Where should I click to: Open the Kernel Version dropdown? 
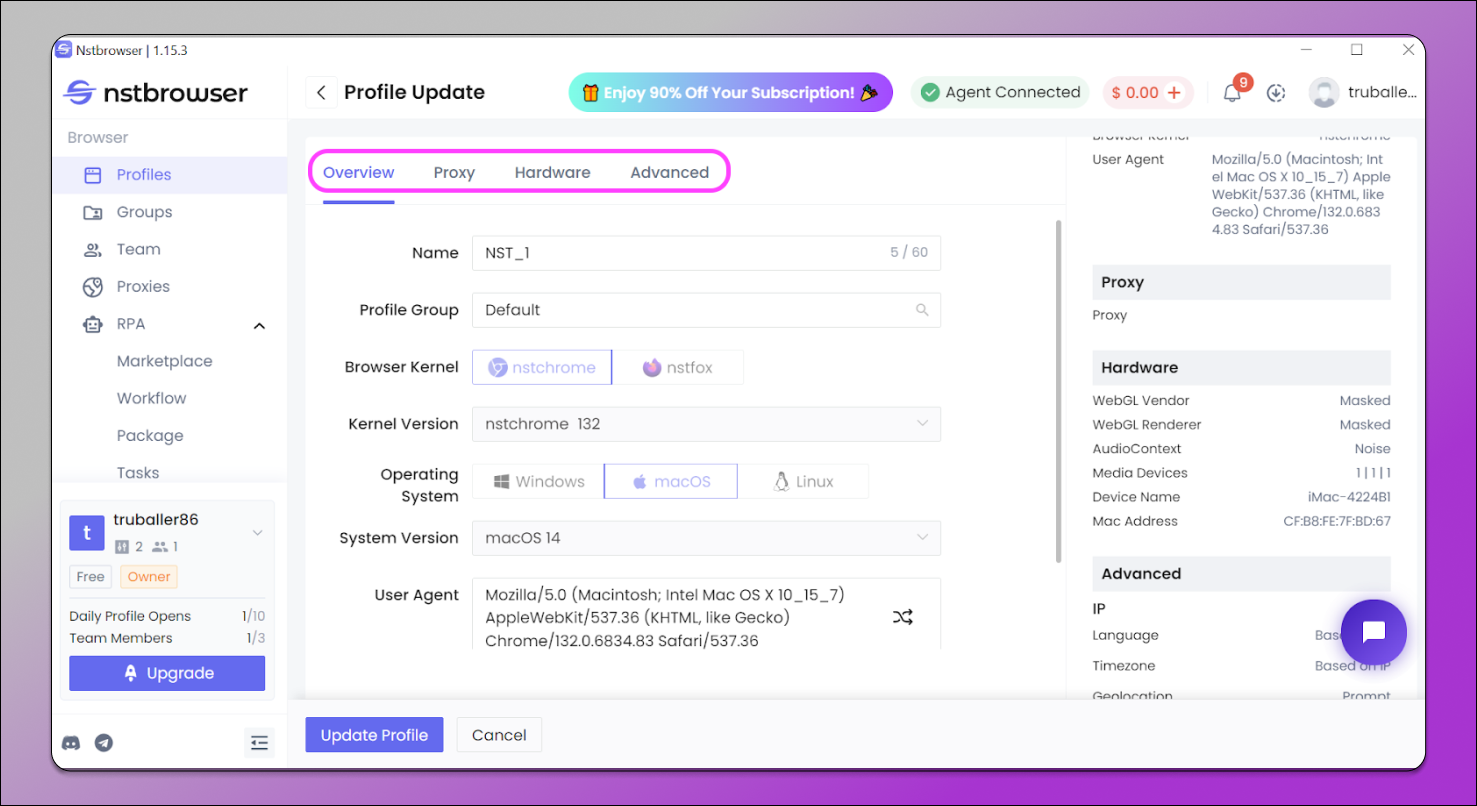tap(706, 424)
